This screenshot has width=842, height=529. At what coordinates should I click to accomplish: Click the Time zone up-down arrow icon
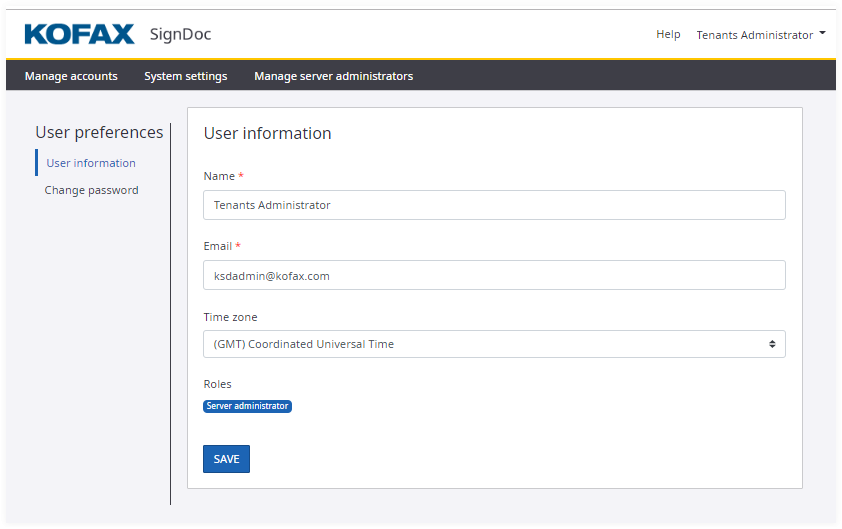coord(772,344)
